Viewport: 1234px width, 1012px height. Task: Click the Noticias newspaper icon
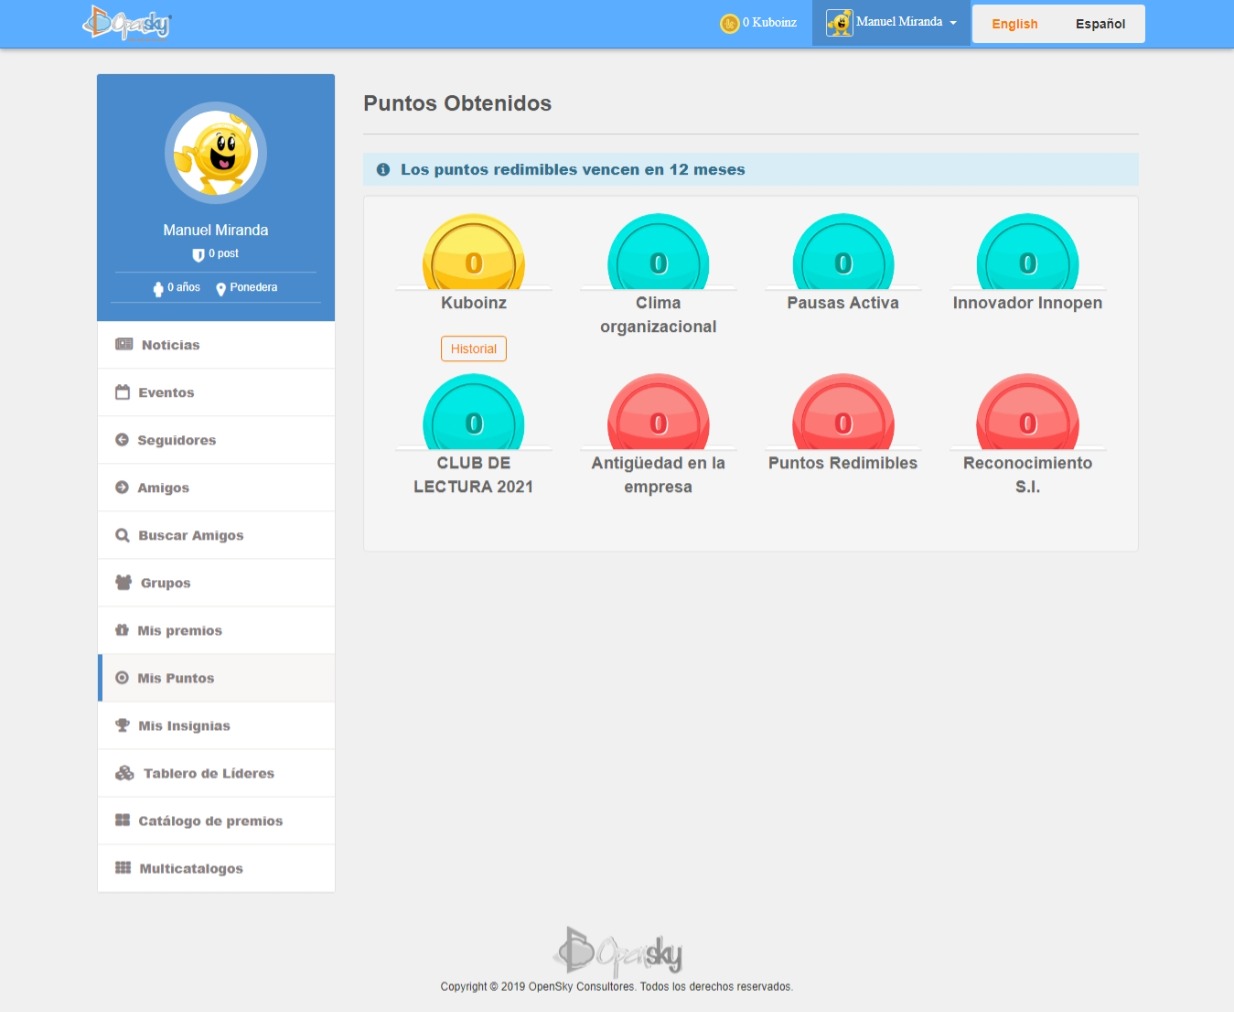point(124,344)
